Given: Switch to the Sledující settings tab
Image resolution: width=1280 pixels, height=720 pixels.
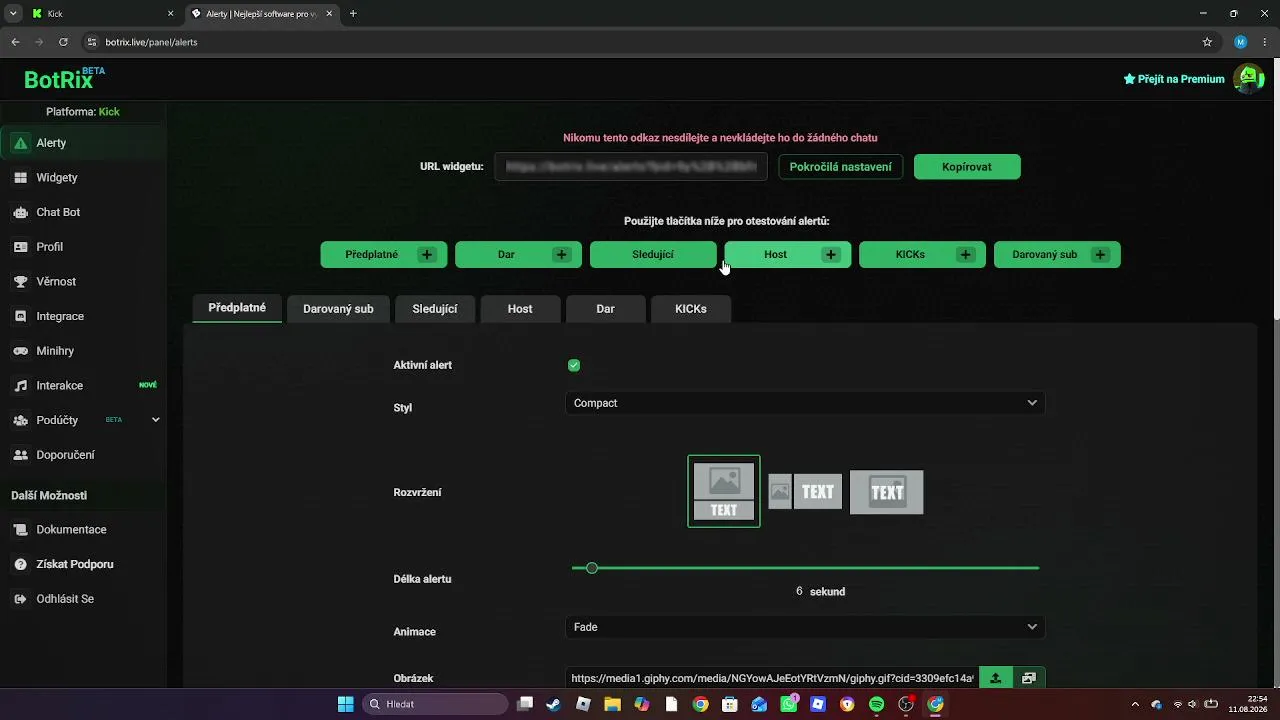Looking at the screenshot, I should click(435, 309).
